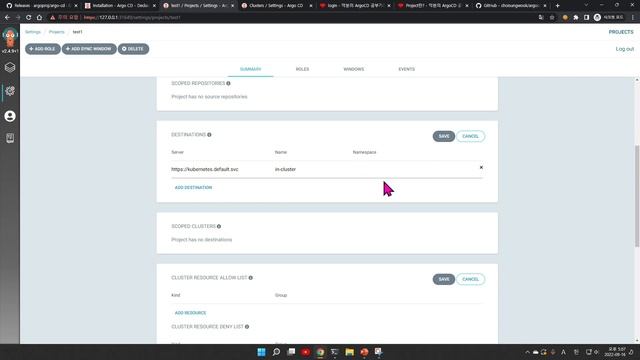Switch to the Windows tab

[x=354, y=69]
